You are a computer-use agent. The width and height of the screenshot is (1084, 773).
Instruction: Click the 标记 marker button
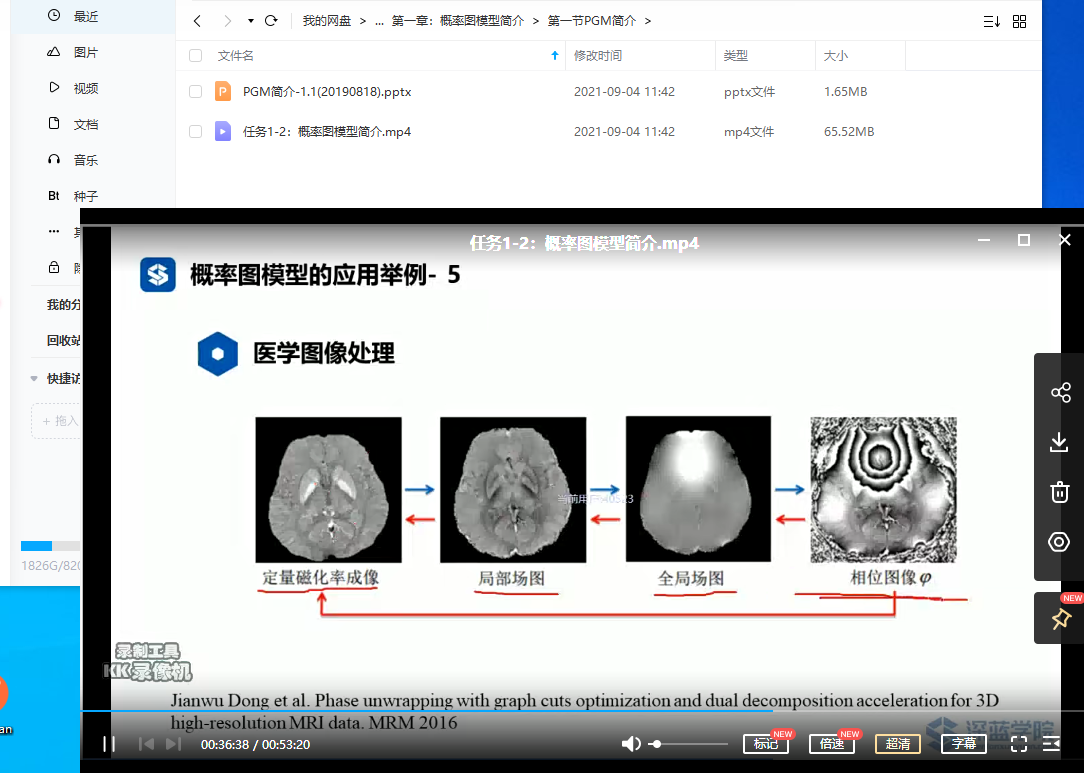766,744
